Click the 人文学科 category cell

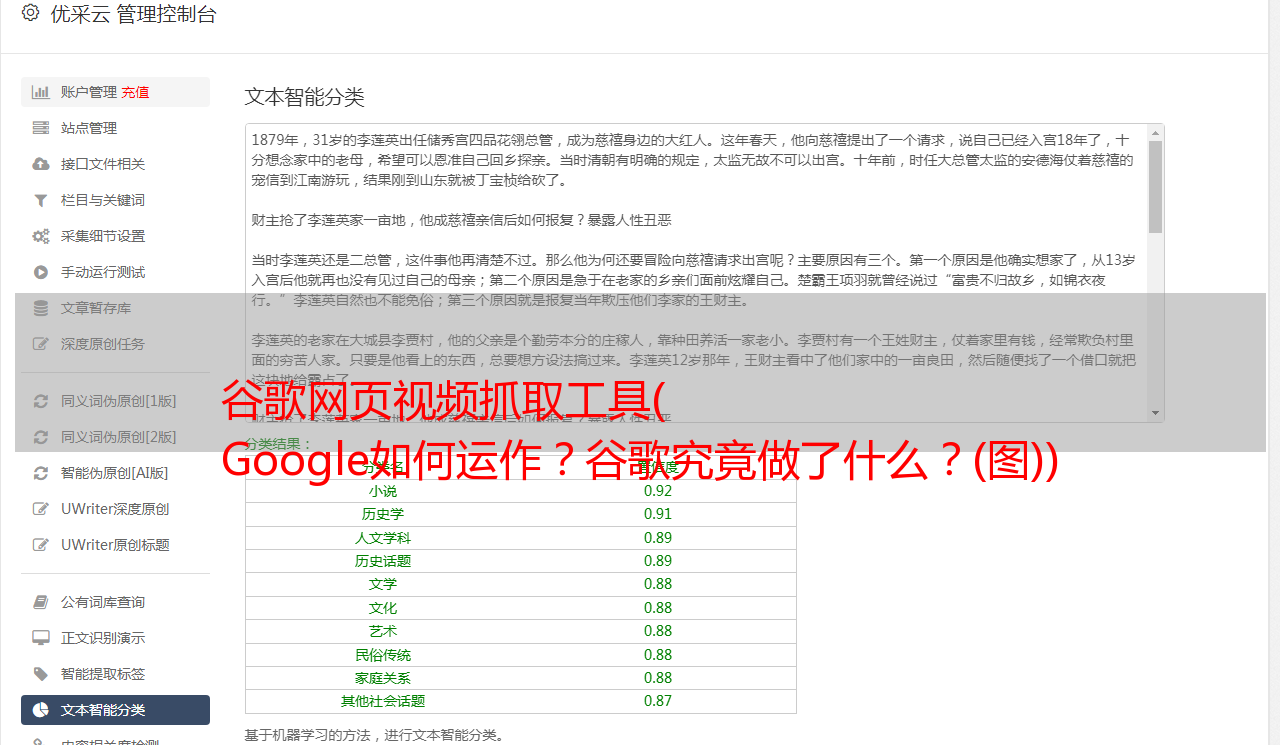(383, 538)
